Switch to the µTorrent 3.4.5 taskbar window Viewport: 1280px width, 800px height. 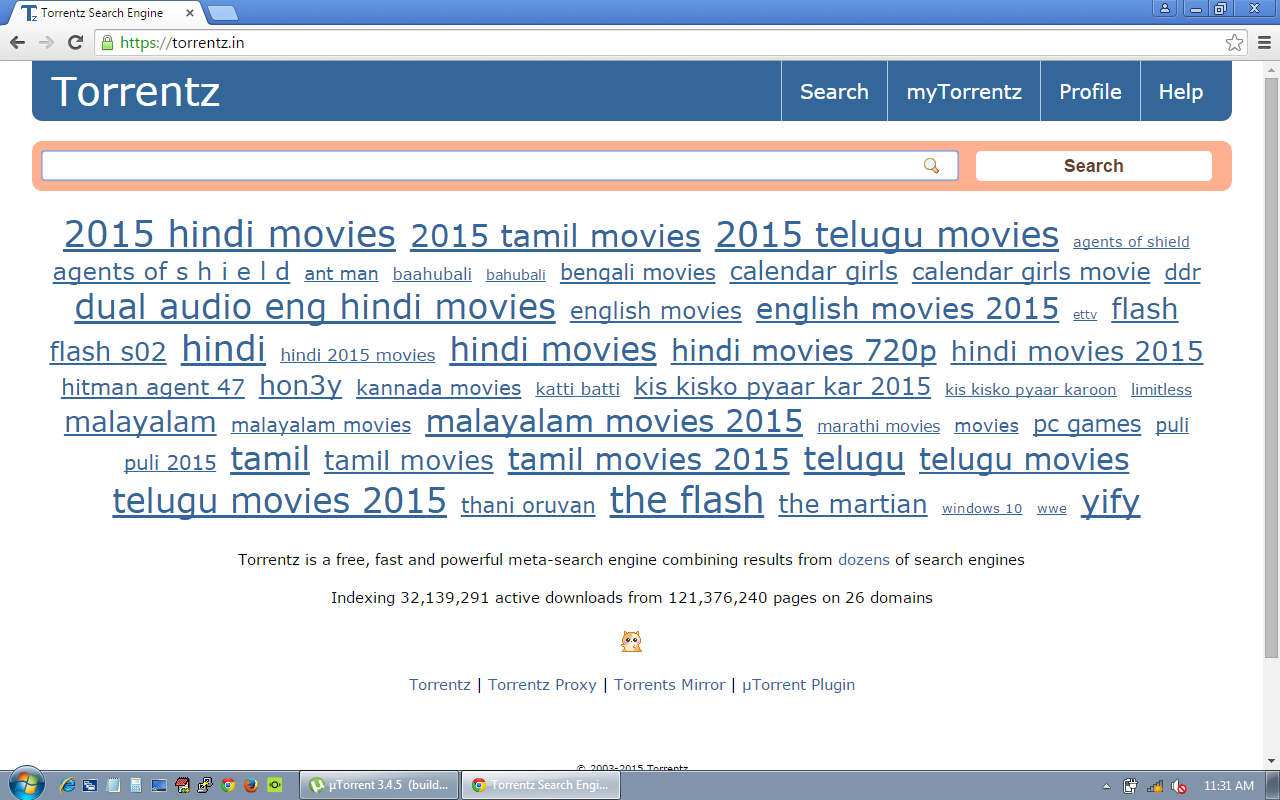point(379,785)
